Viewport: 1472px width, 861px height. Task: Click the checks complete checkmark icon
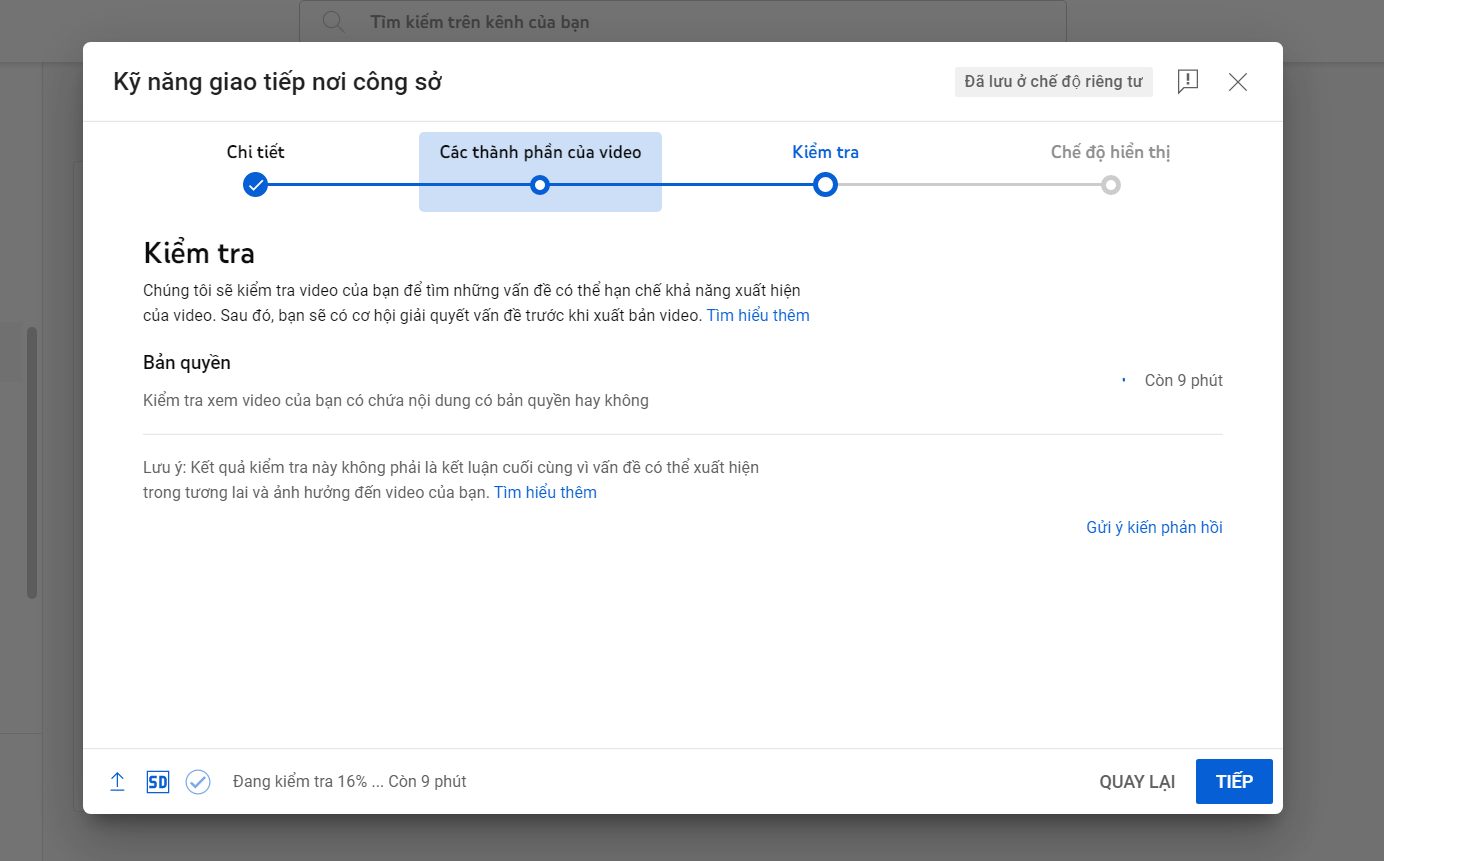(198, 782)
